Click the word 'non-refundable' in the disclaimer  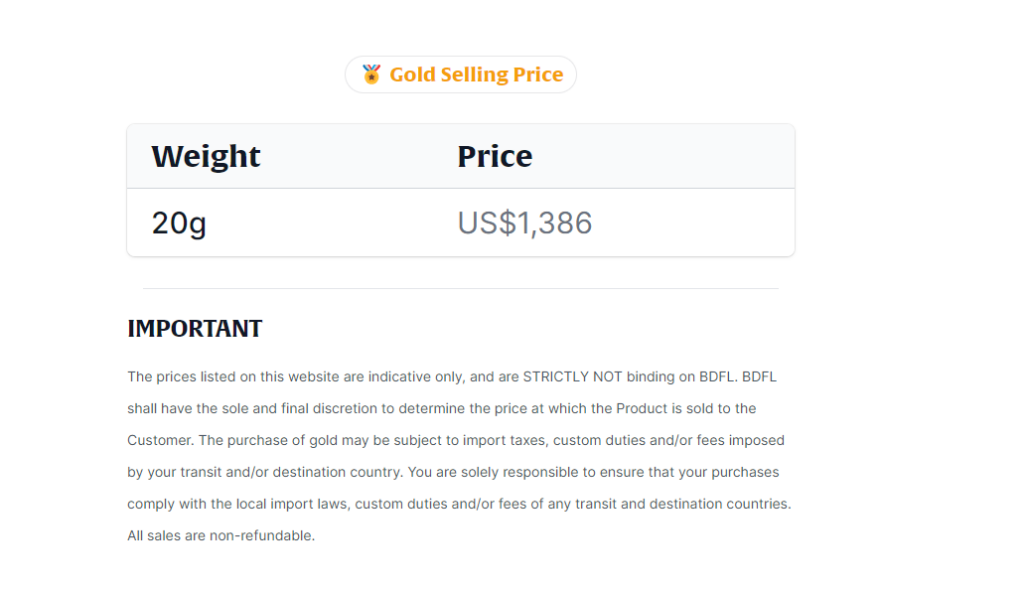pos(261,536)
